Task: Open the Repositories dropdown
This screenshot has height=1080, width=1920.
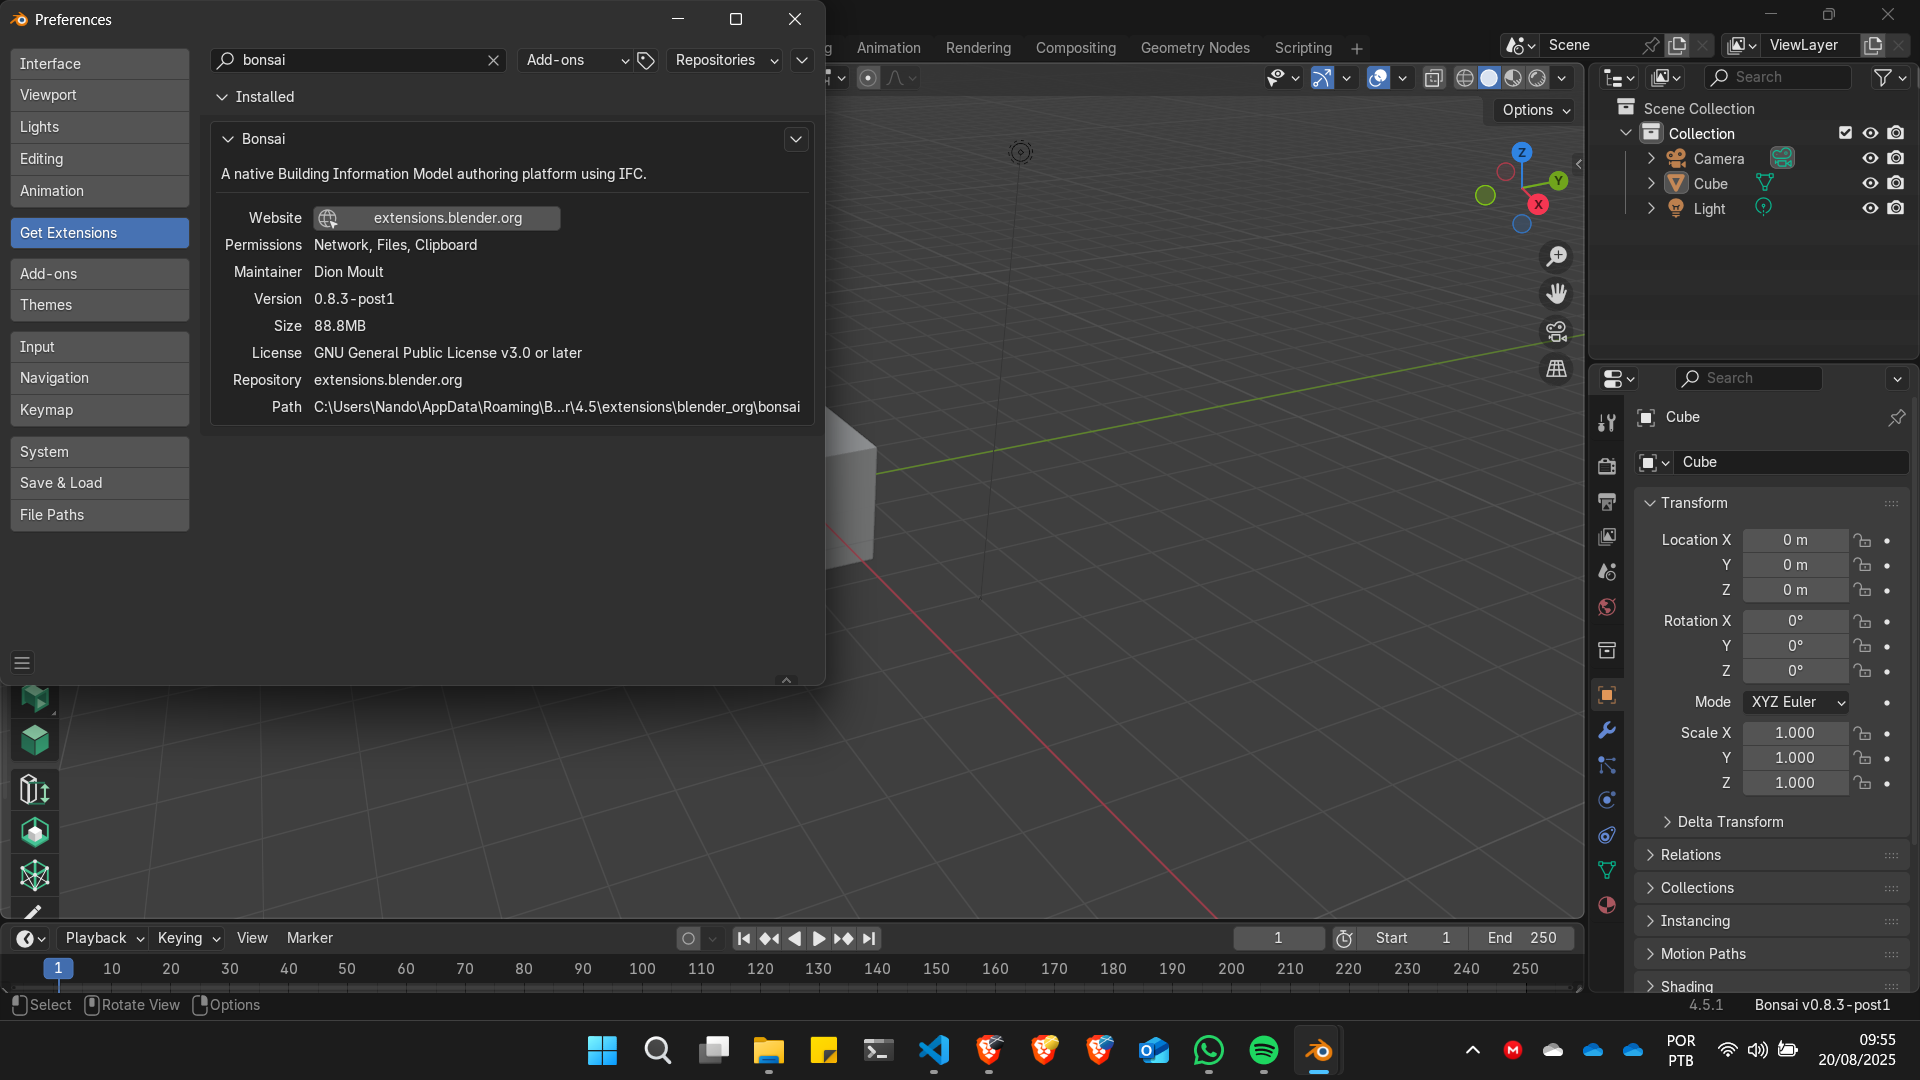Action: (725, 60)
